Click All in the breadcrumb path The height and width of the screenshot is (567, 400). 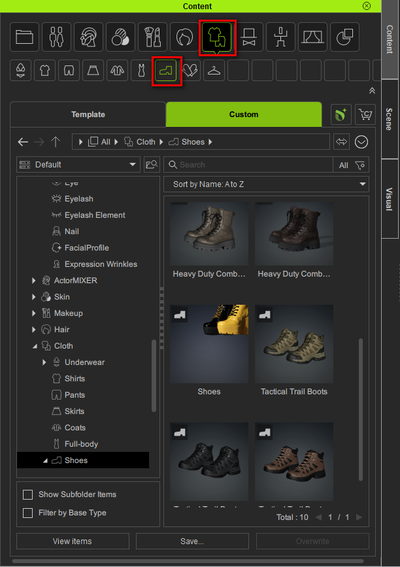click(x=106, y=142)
